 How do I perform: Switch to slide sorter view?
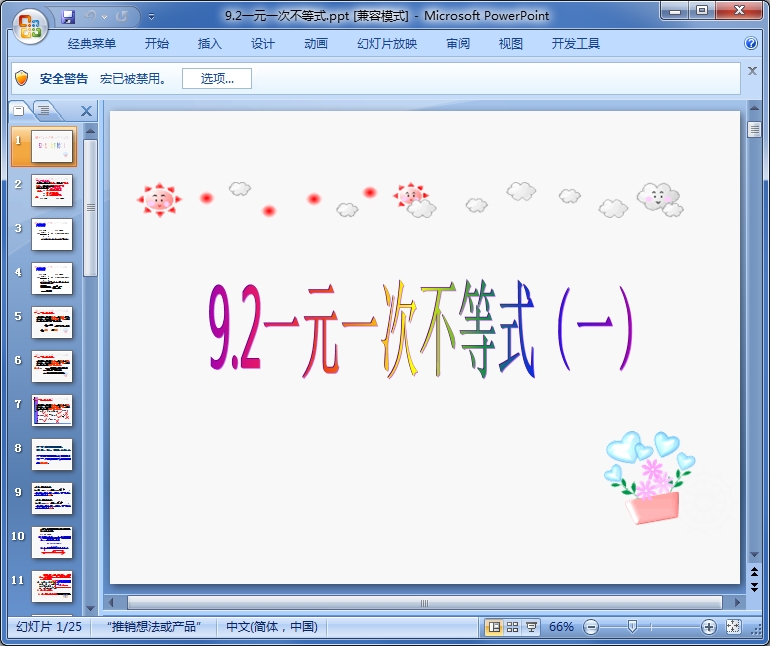pyautogui.click(x=513, y=627)
